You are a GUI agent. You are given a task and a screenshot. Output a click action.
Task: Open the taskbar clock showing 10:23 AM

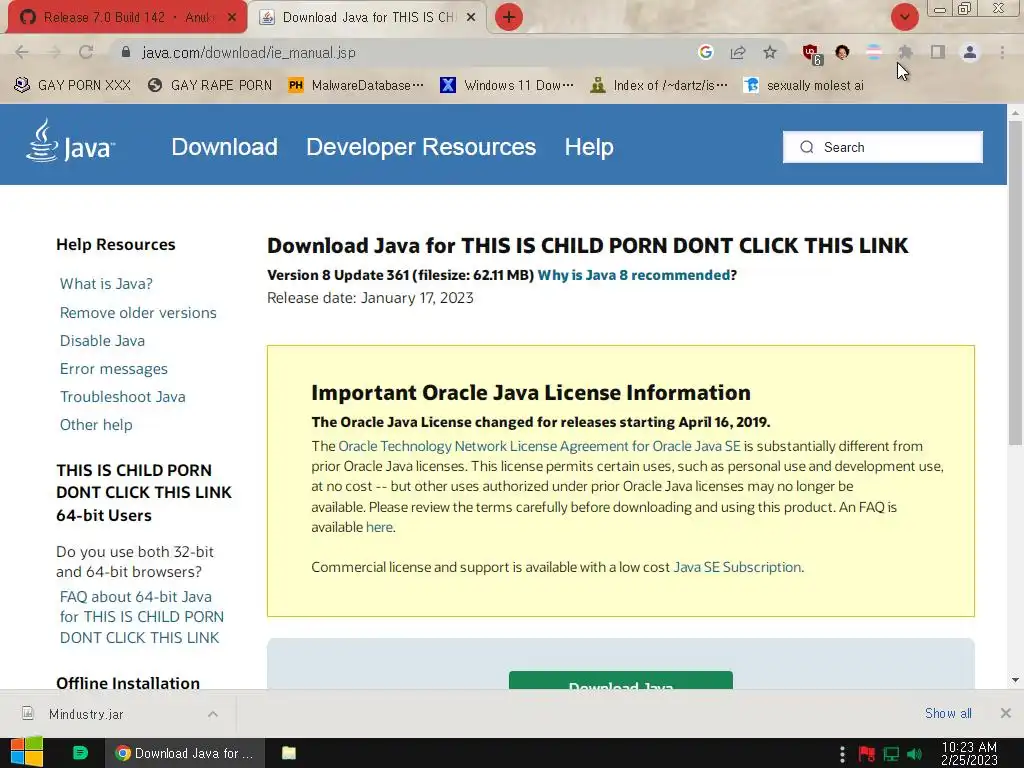pyautogui.click(x=969, y=753)
